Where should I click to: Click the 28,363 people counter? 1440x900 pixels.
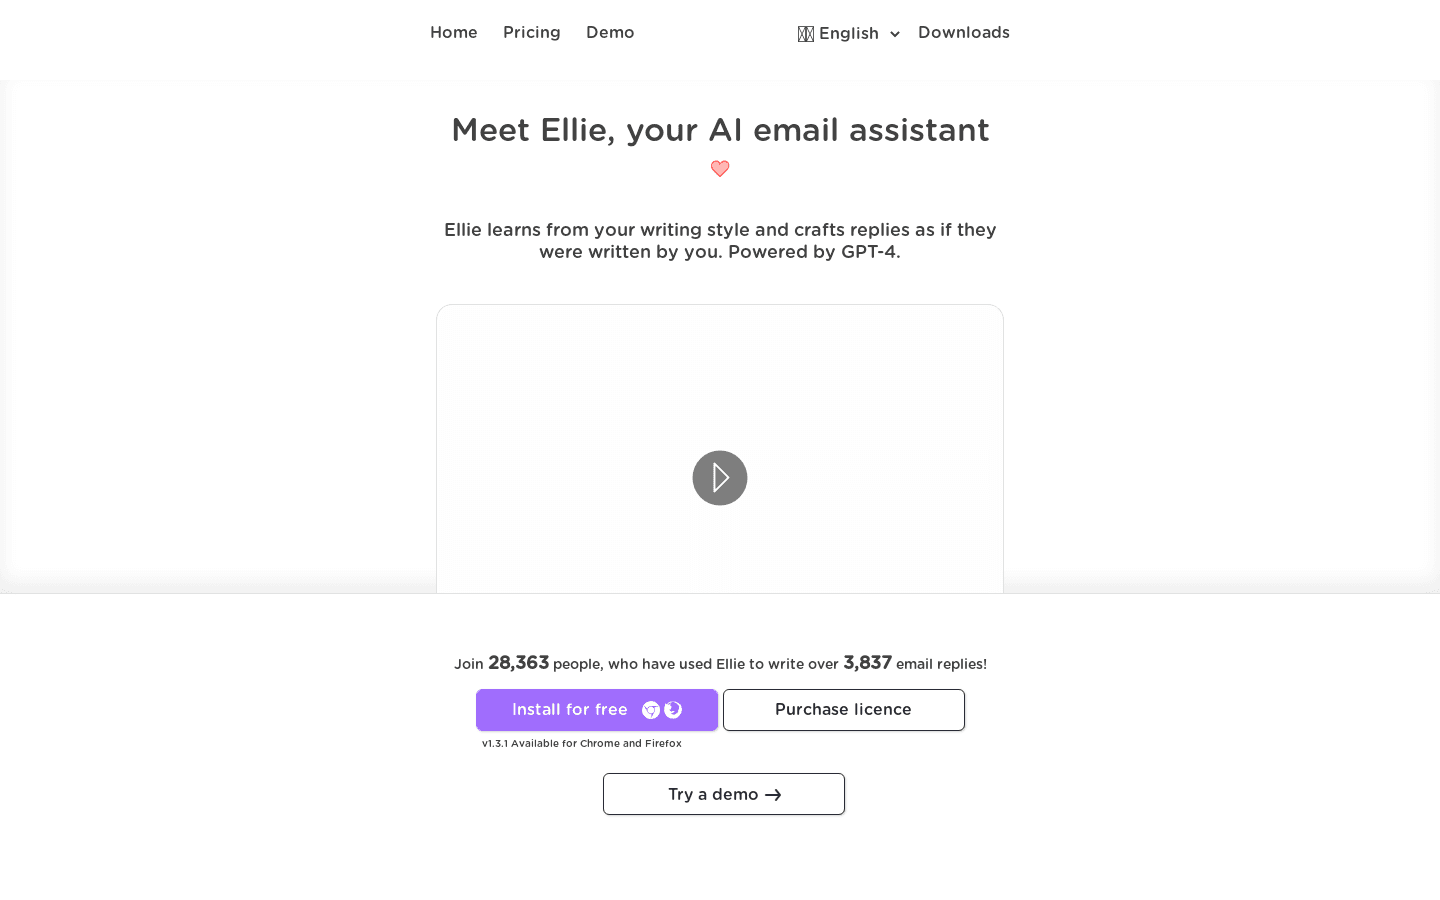pyautogui.click(x=518, y=663)
